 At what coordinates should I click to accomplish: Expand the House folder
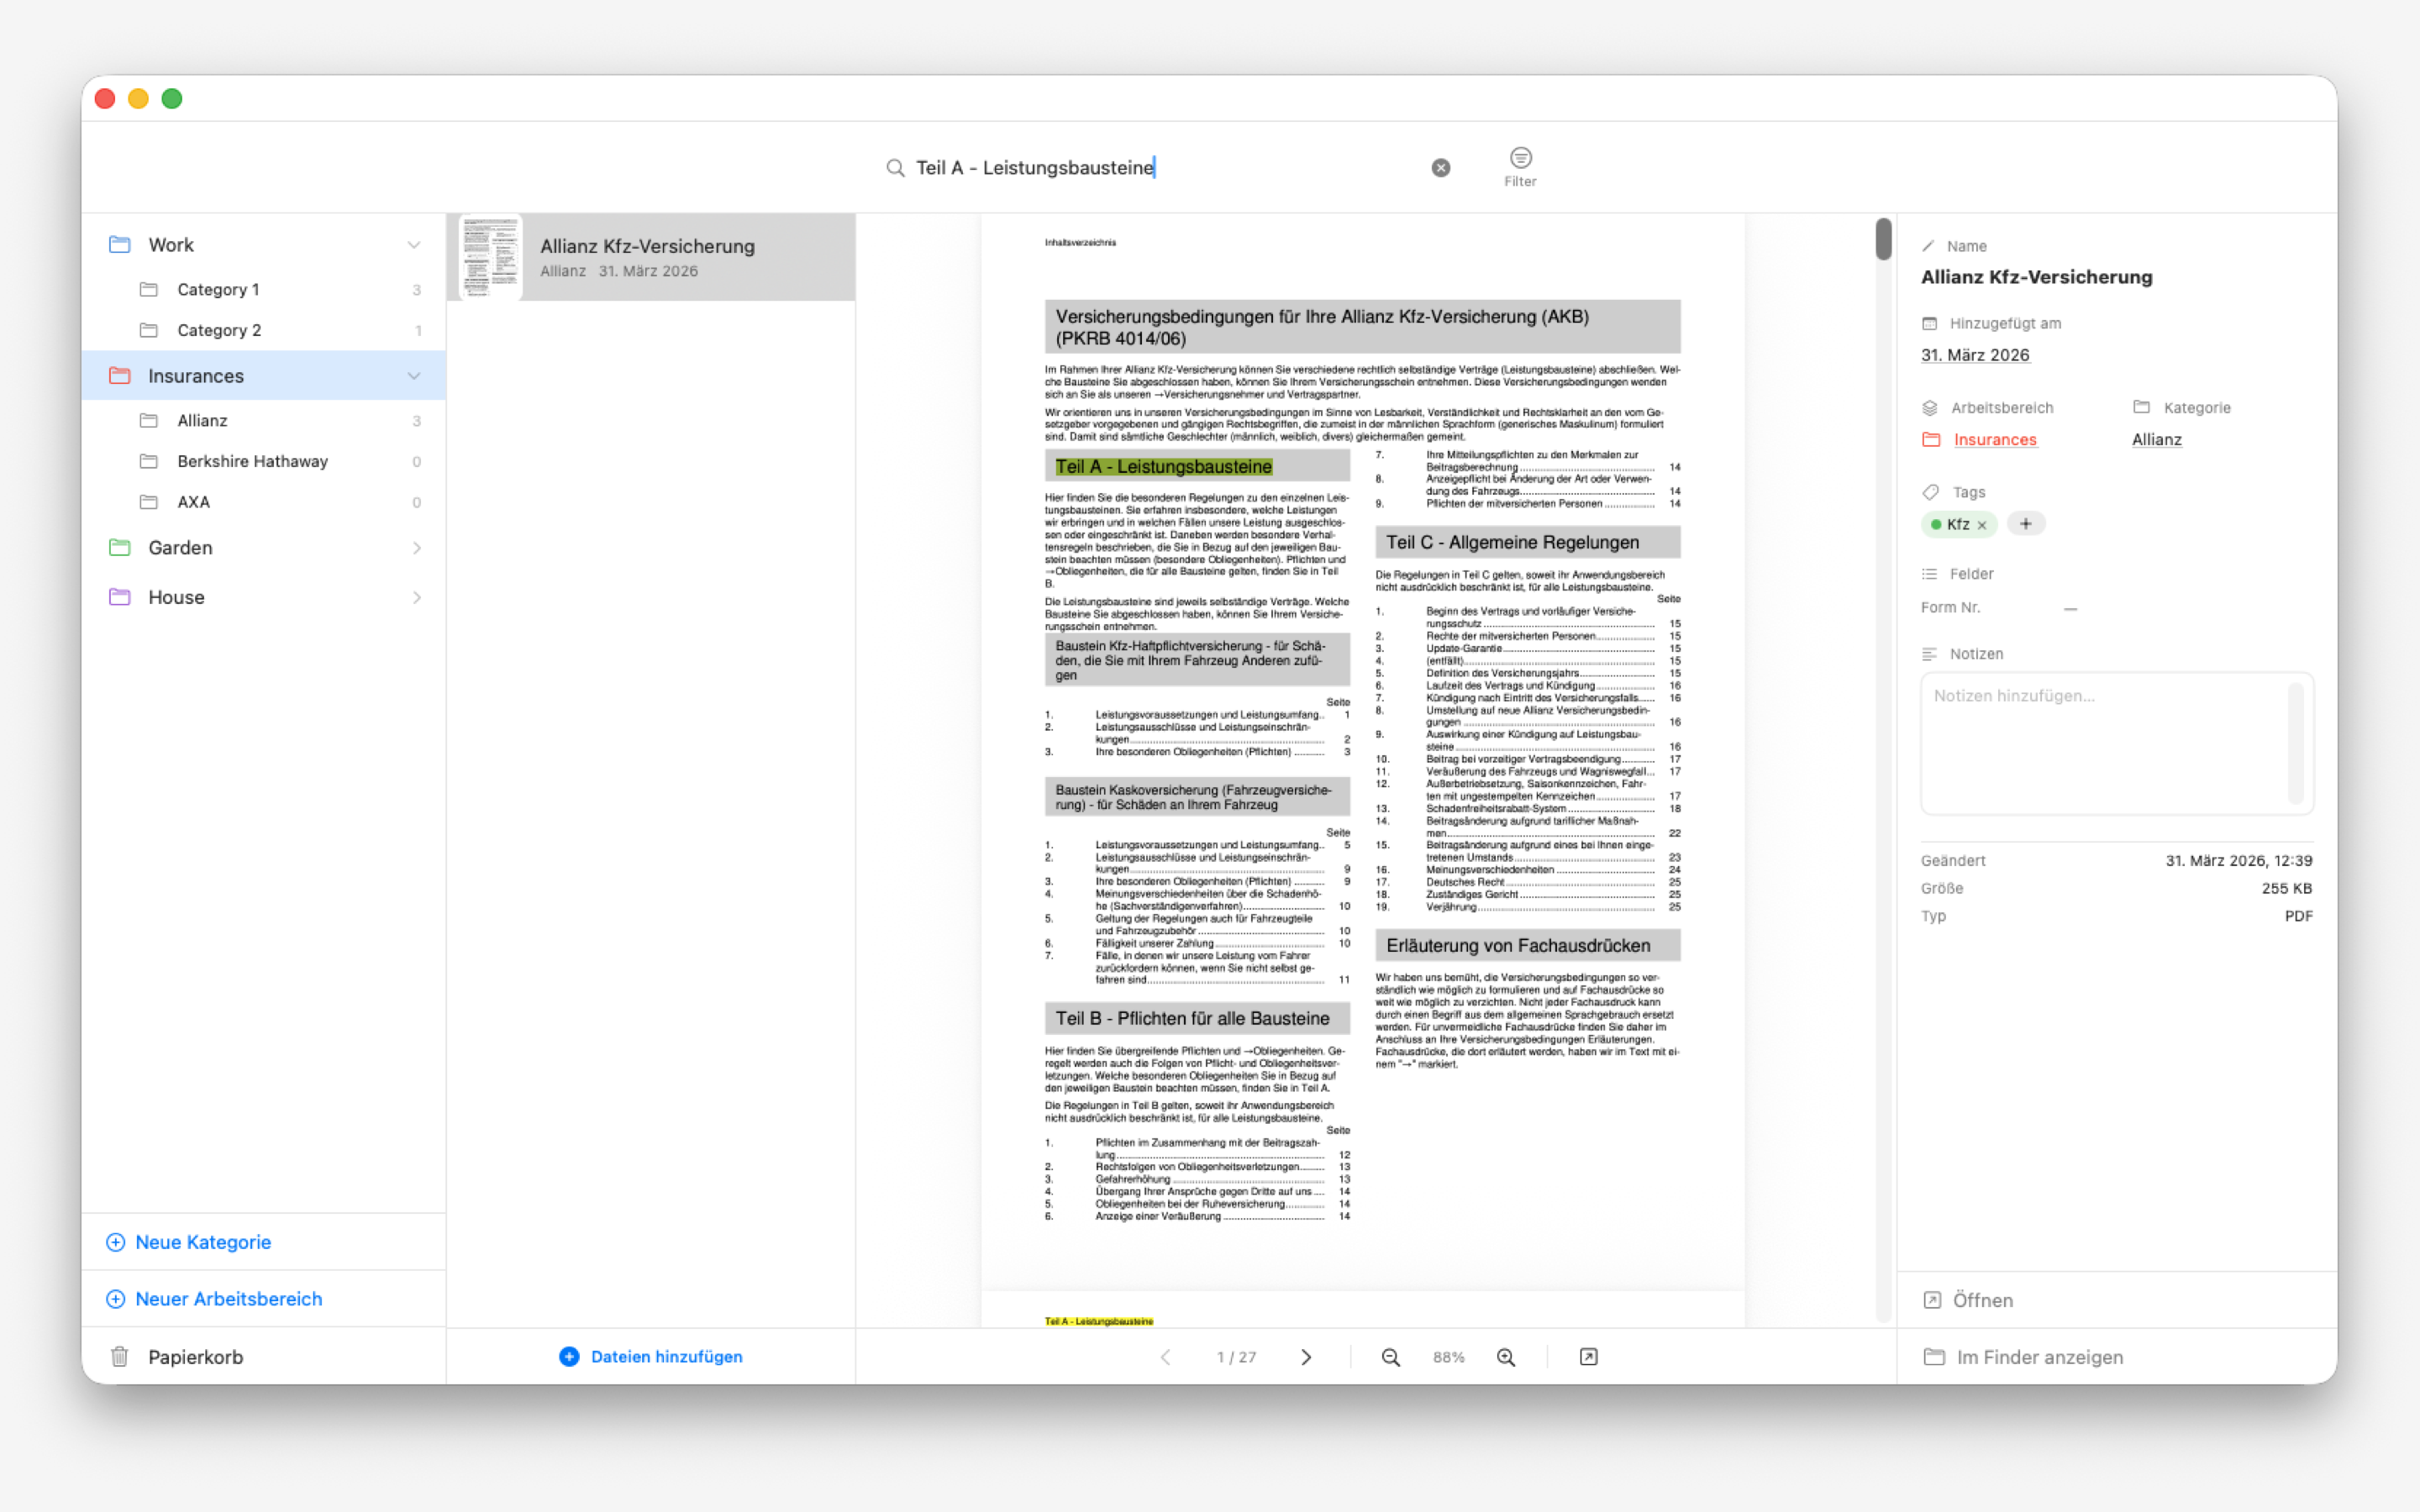coord(417,597)
